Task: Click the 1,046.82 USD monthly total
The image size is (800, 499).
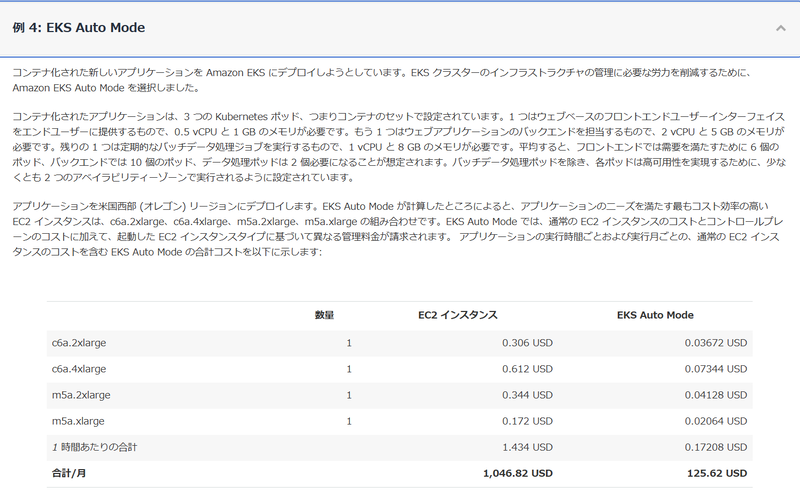Action: [x=518, y=473]
